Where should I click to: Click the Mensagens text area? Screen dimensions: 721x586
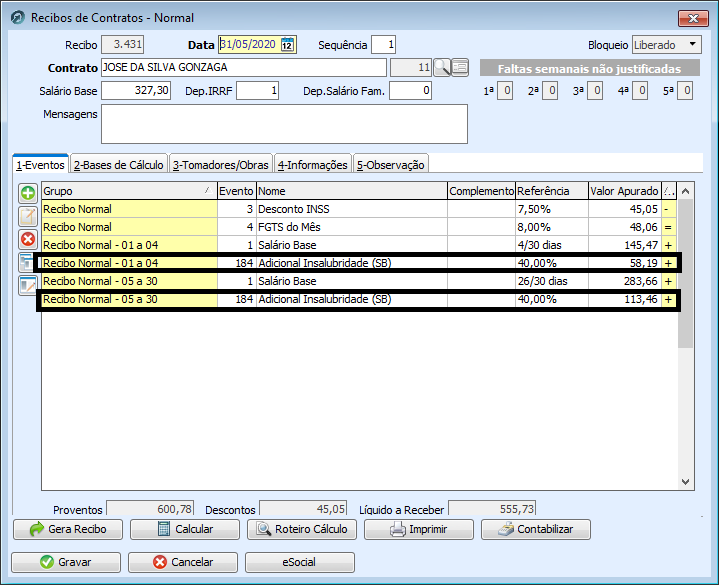tap(284, 124)
